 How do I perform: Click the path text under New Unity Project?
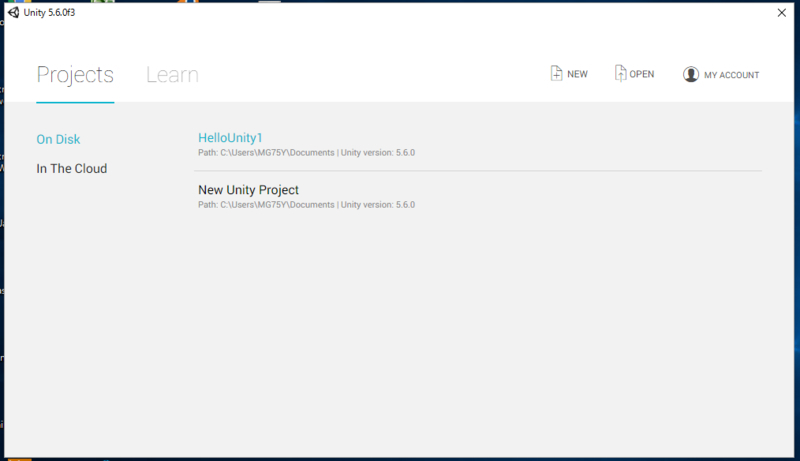[307, 204]
